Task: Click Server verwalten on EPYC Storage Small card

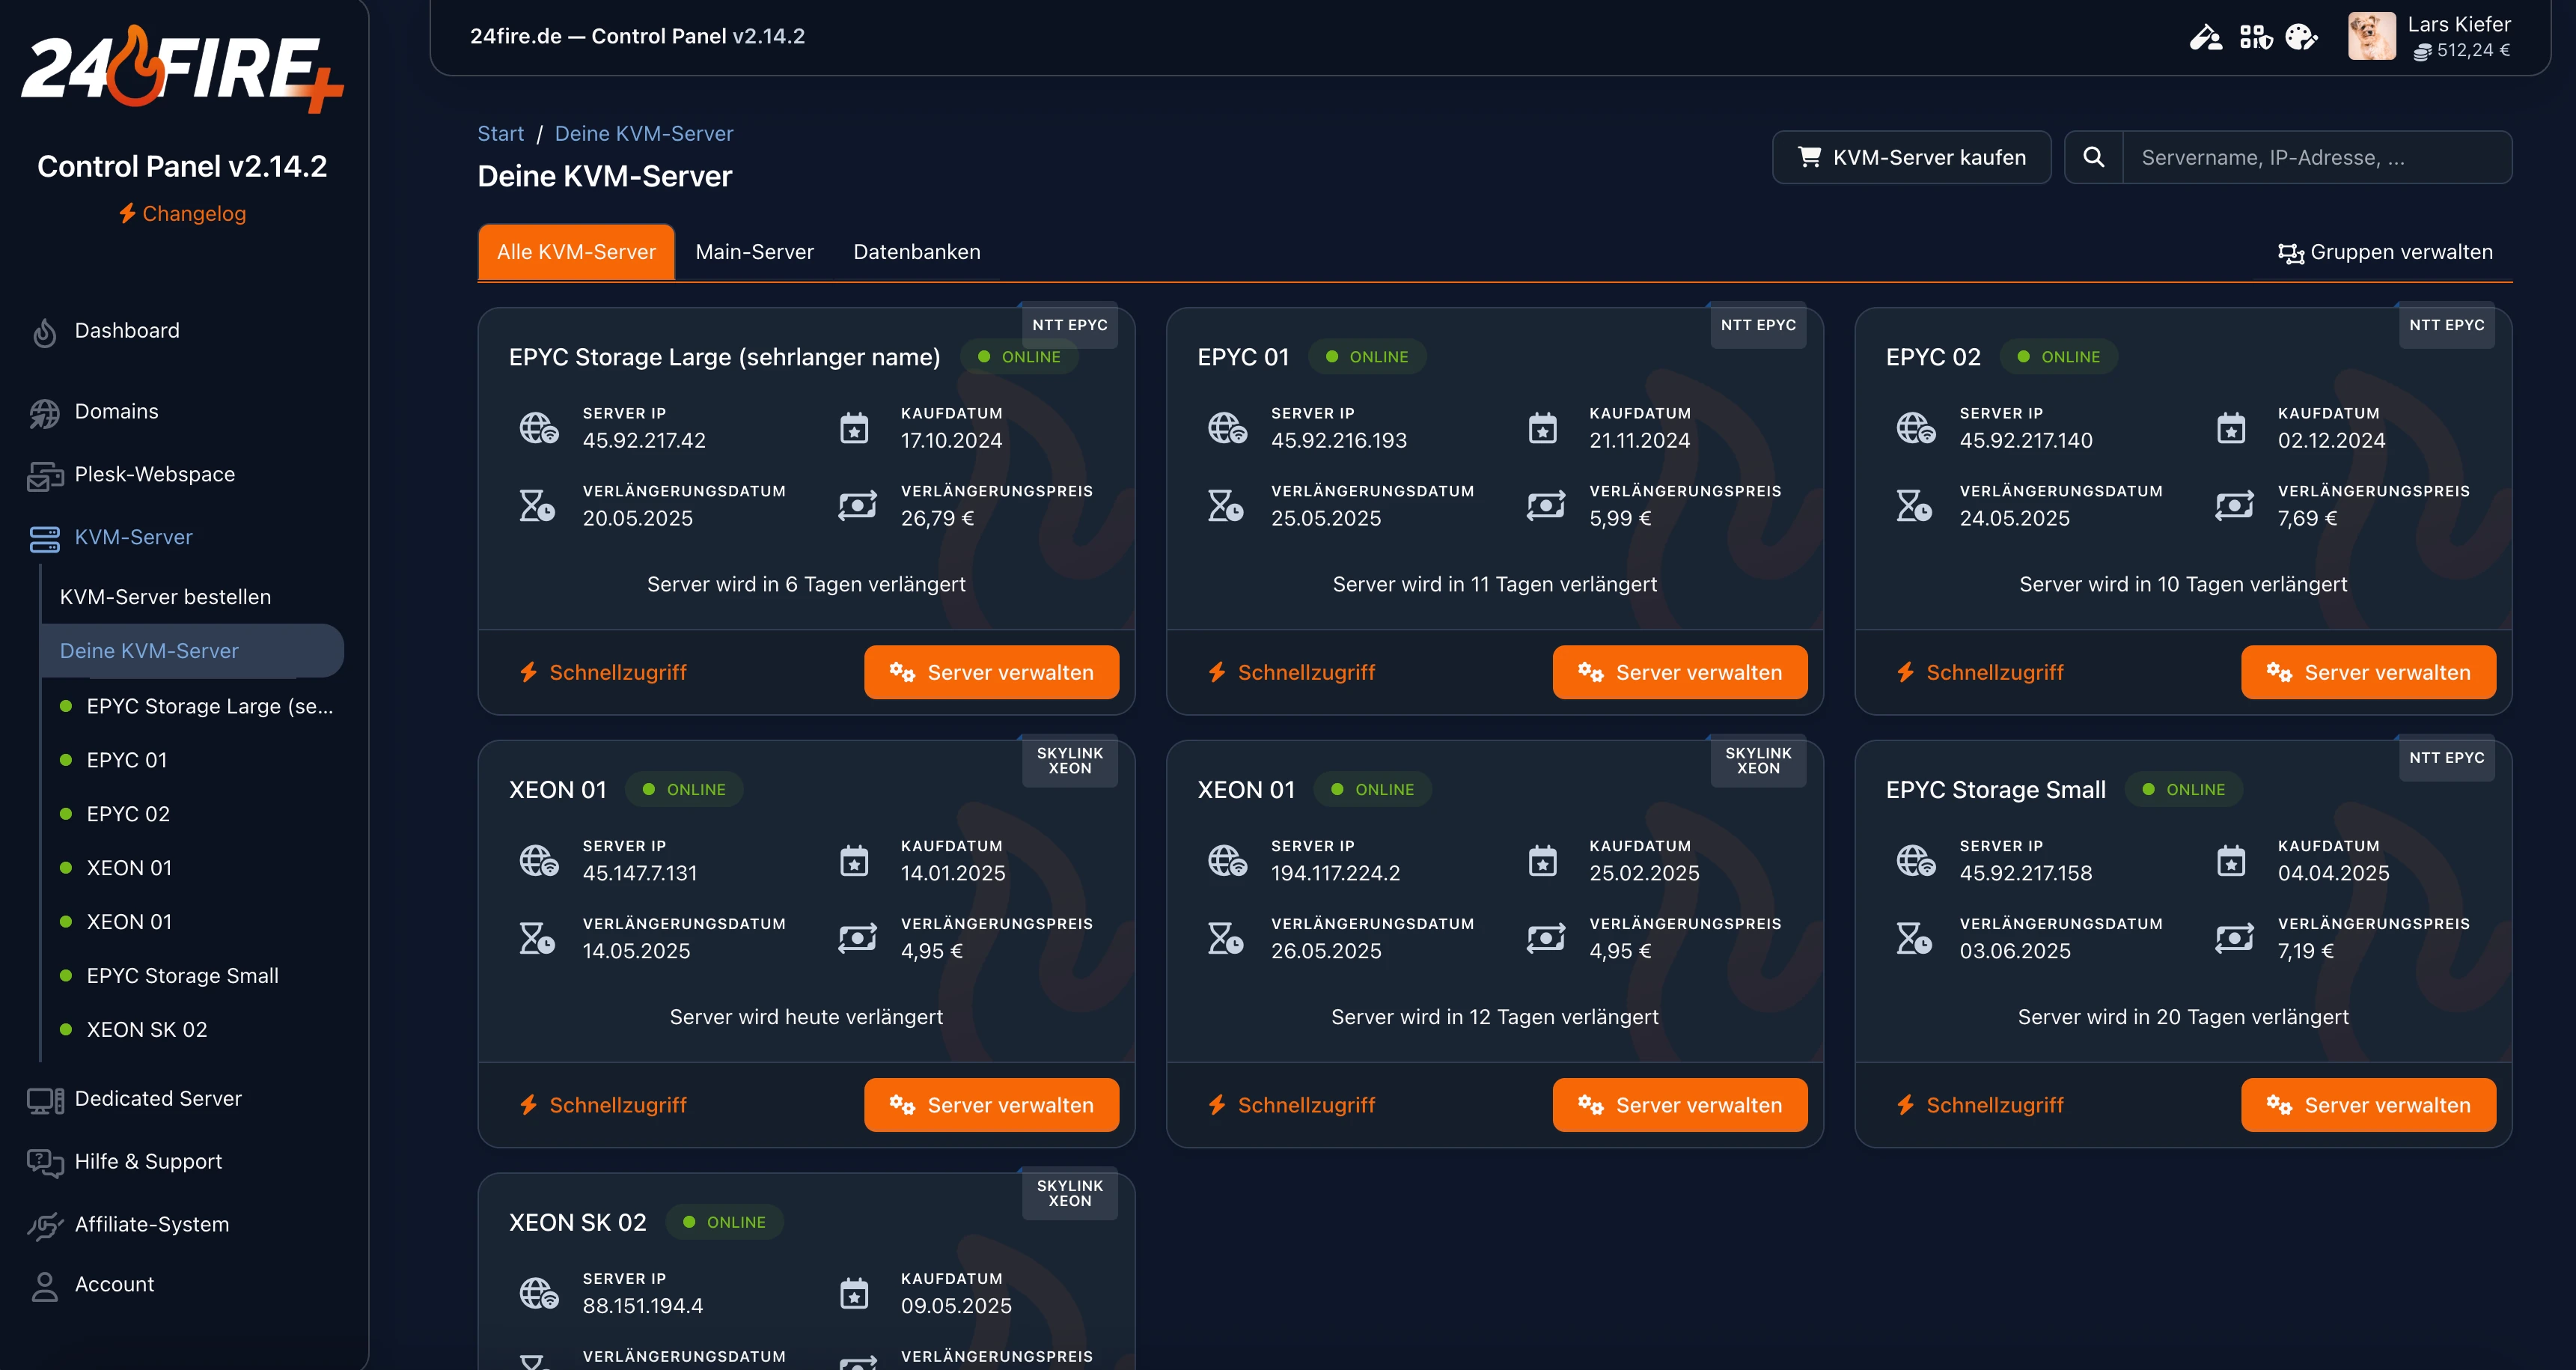Action: tap(2368, 1105)
